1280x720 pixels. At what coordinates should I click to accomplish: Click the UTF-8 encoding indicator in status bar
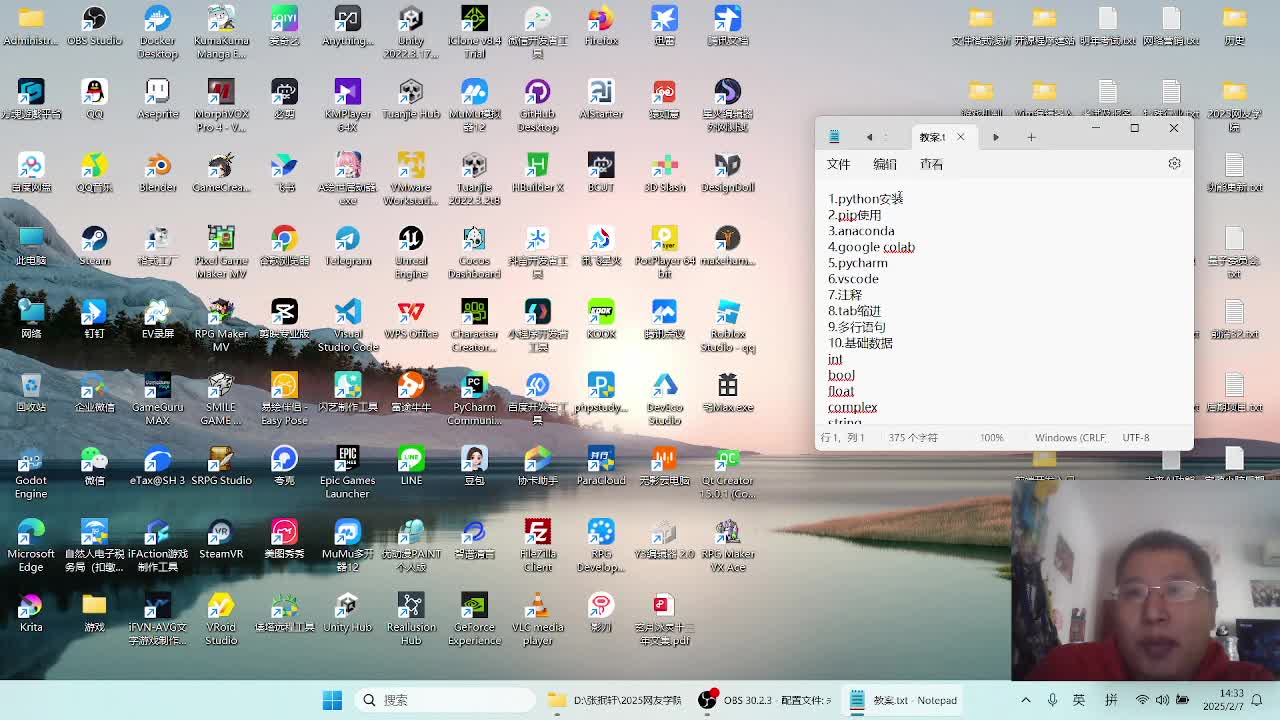pyautogui.click(x=1136, y=438)
